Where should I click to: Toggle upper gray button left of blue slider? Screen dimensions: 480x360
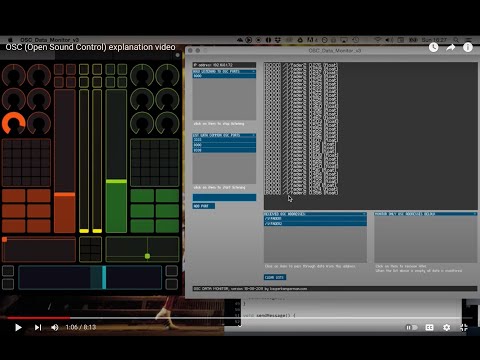8,271
